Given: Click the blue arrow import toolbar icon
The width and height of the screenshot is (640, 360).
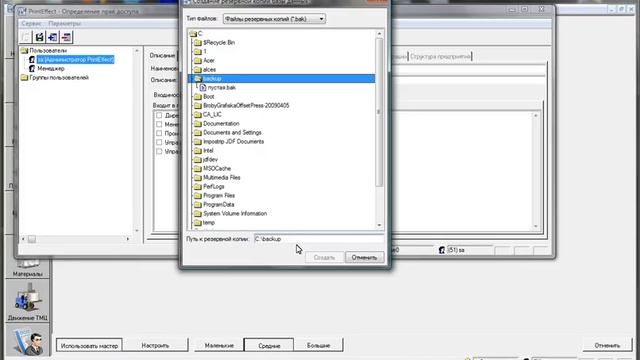Looking at the screenshot, I should (x=53, y=37).
